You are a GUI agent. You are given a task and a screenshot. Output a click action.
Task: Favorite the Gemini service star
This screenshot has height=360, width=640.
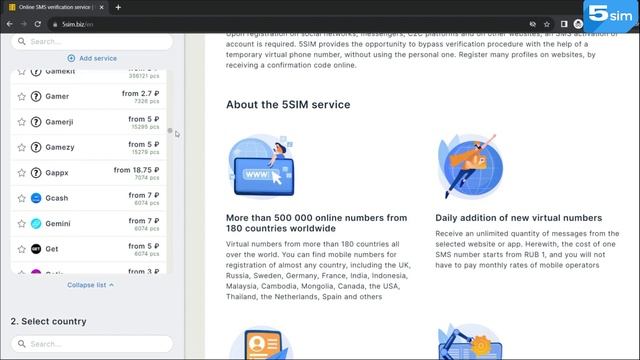(x=21, y=224)
